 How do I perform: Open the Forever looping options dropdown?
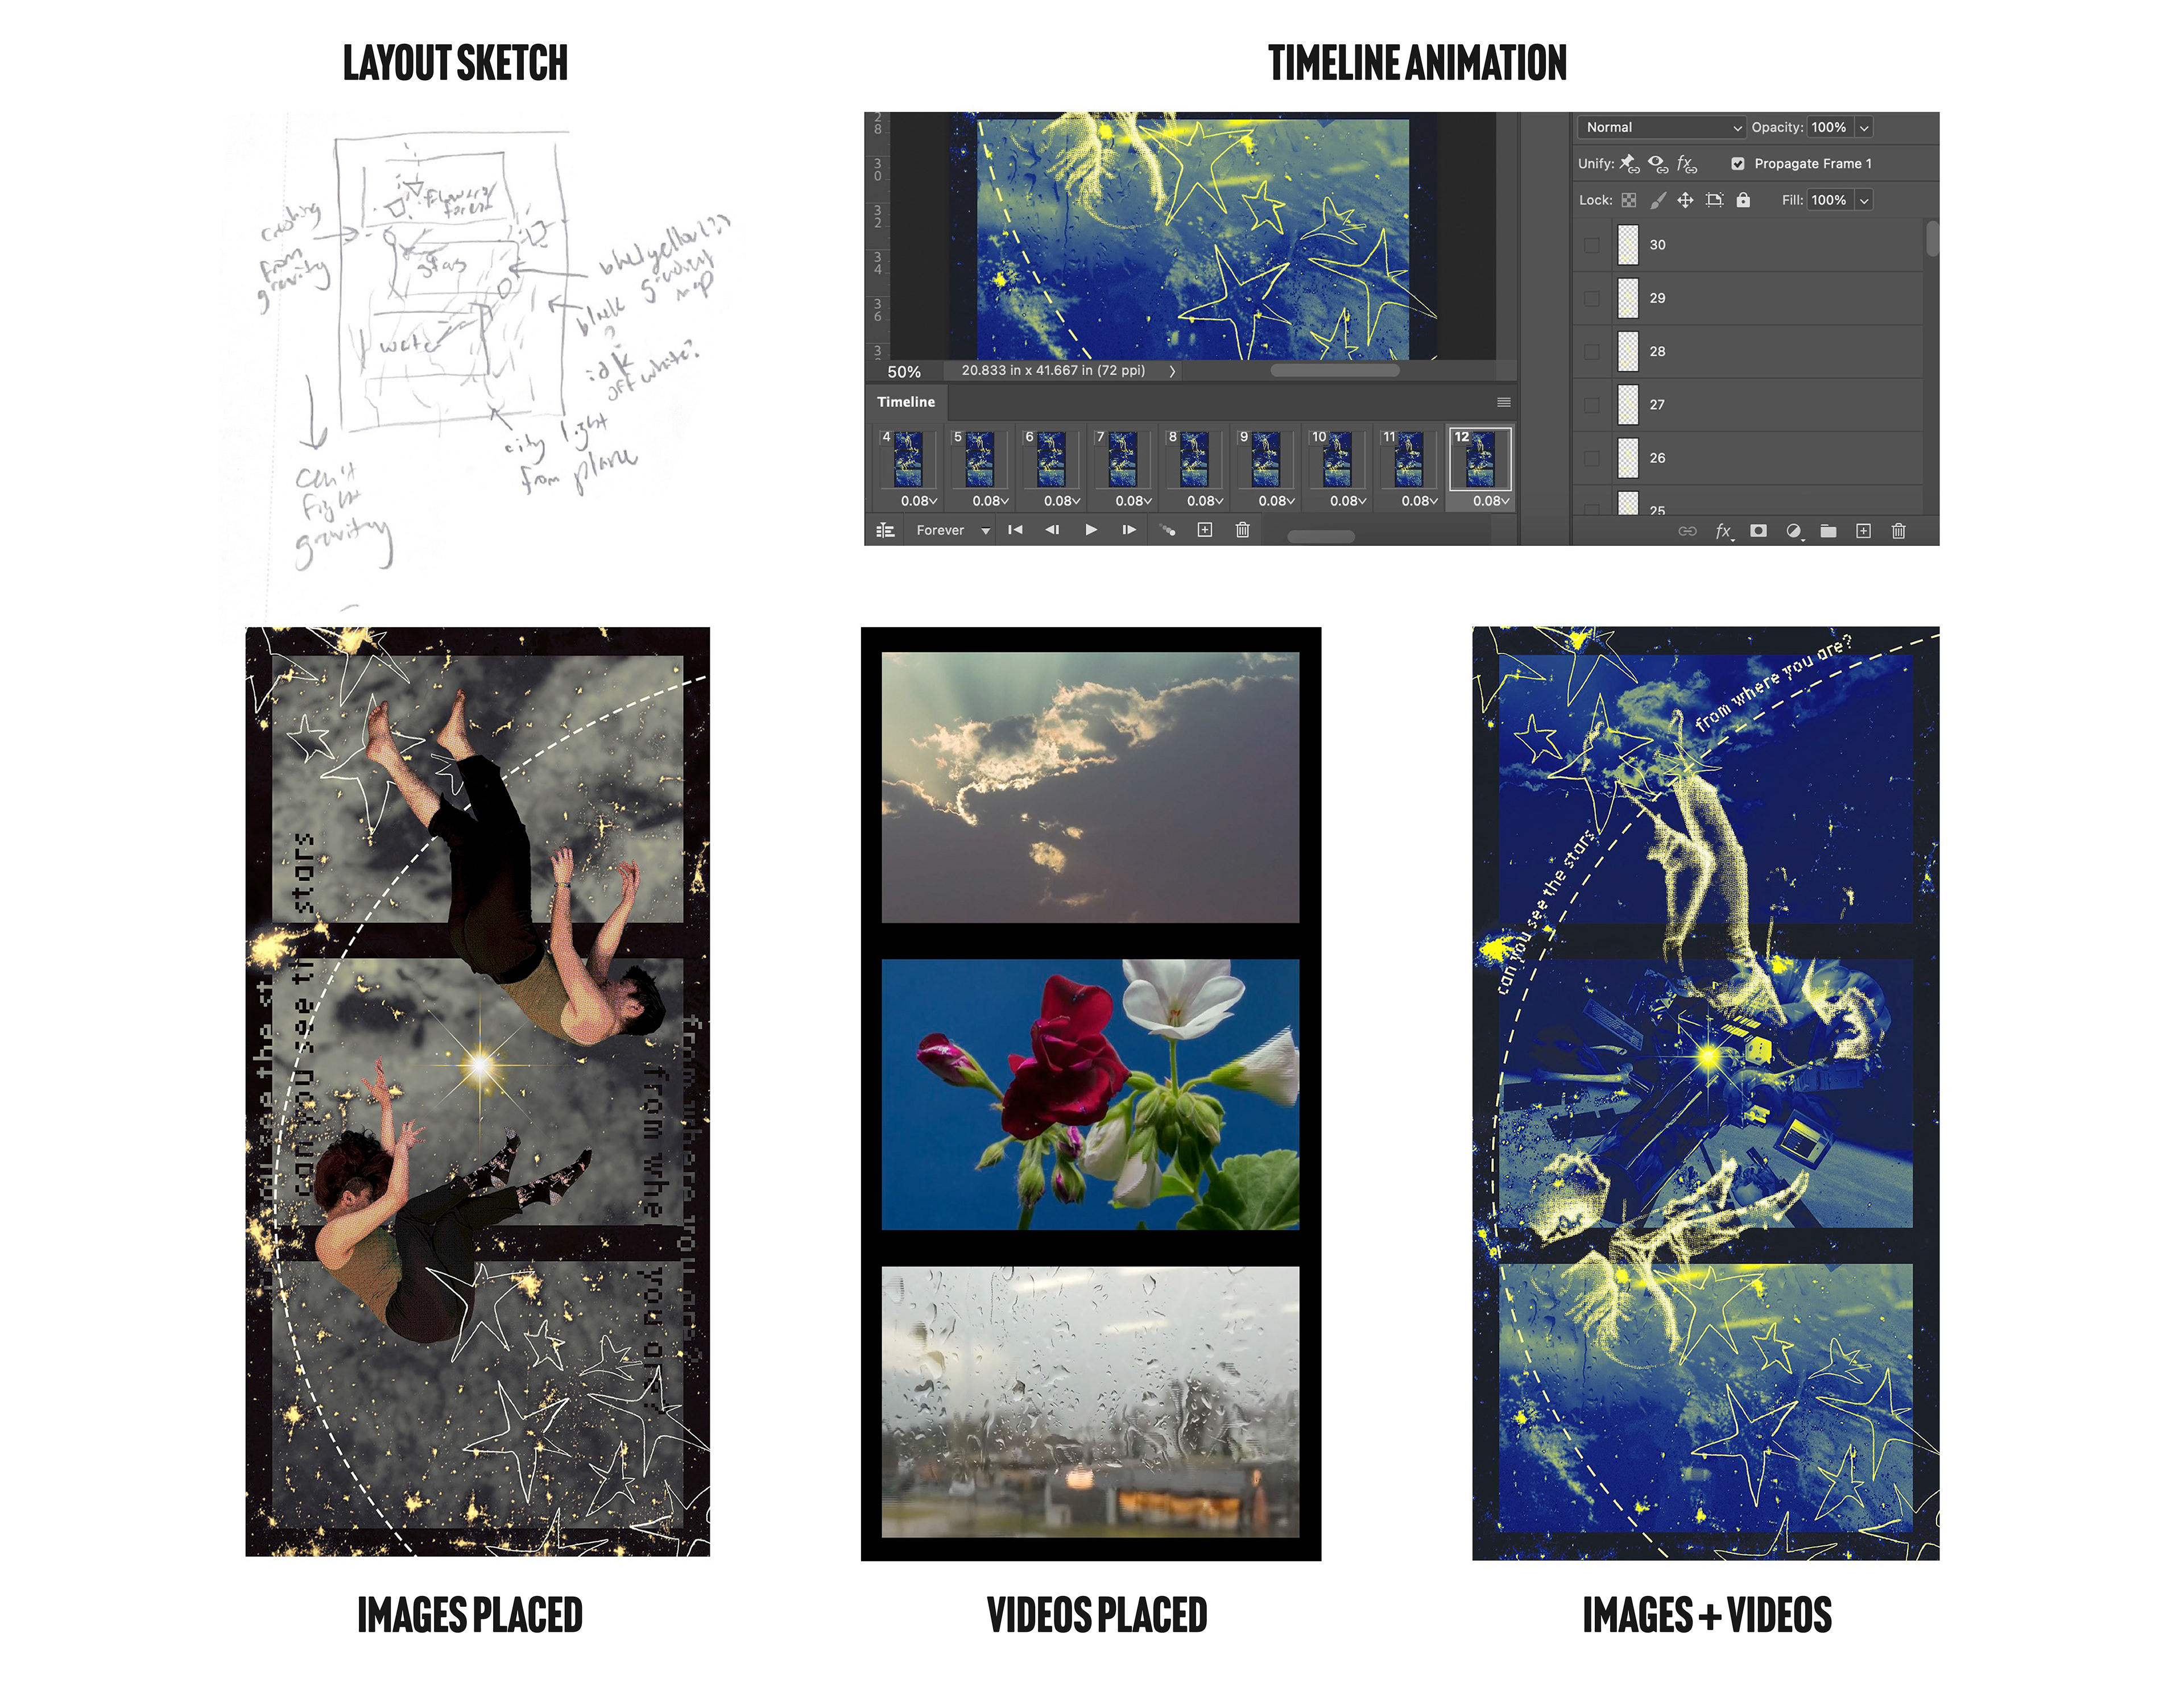click(x=952, y=530)
